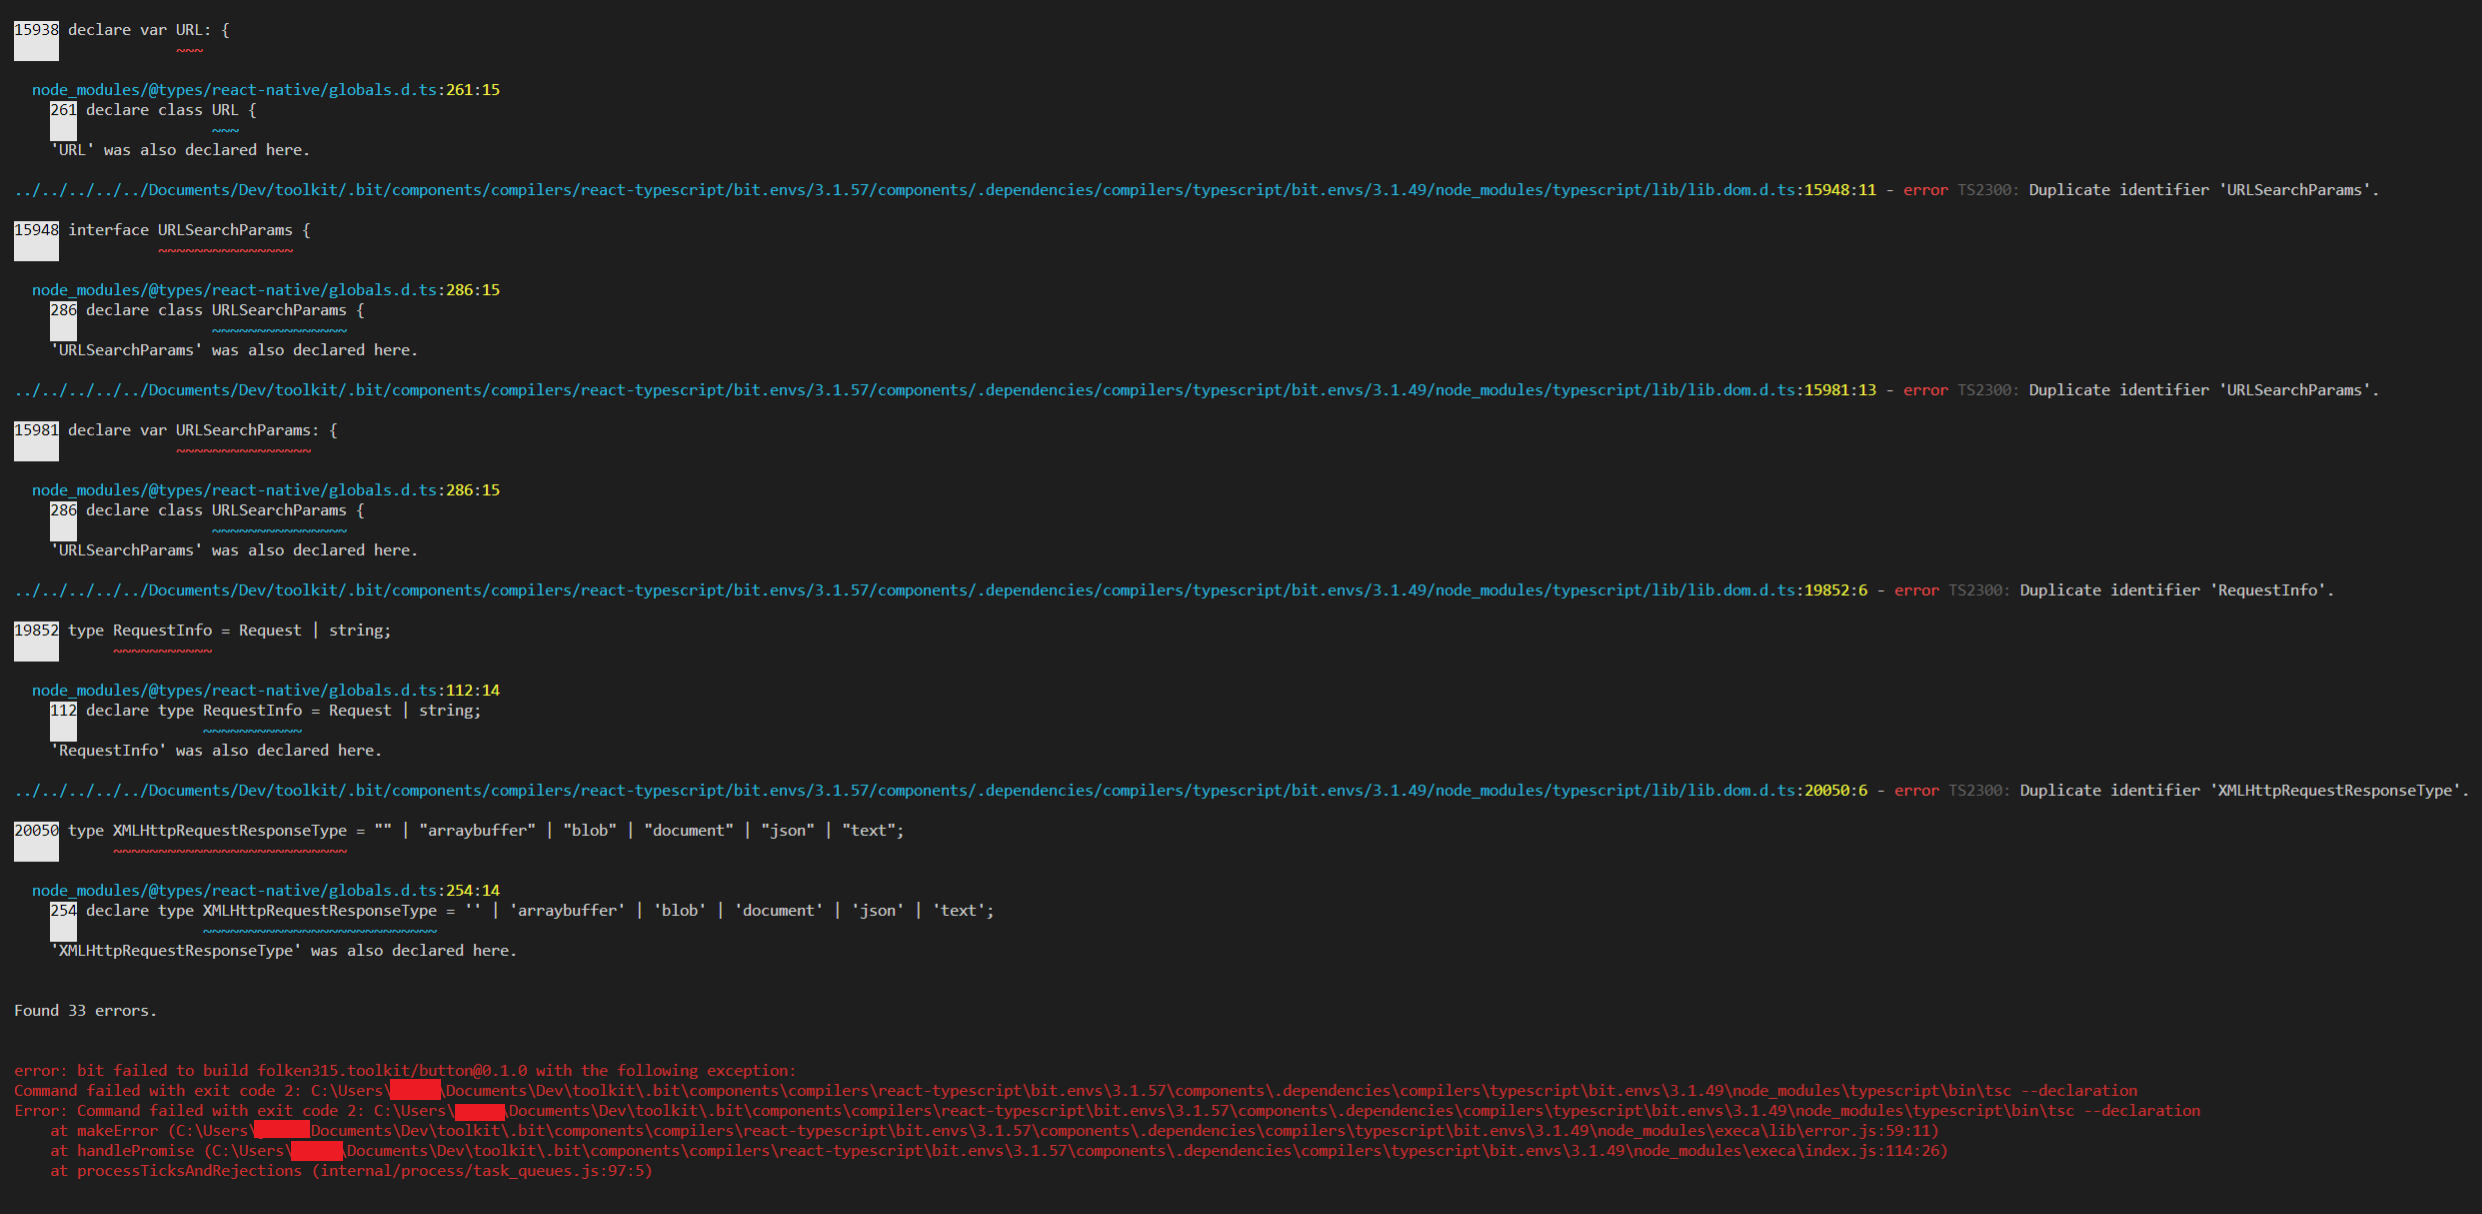Click 'at processTicksAndRejections' stack trace line
The width and height of the screenshot is (2482, 1214).
[x=351, y=1170]
